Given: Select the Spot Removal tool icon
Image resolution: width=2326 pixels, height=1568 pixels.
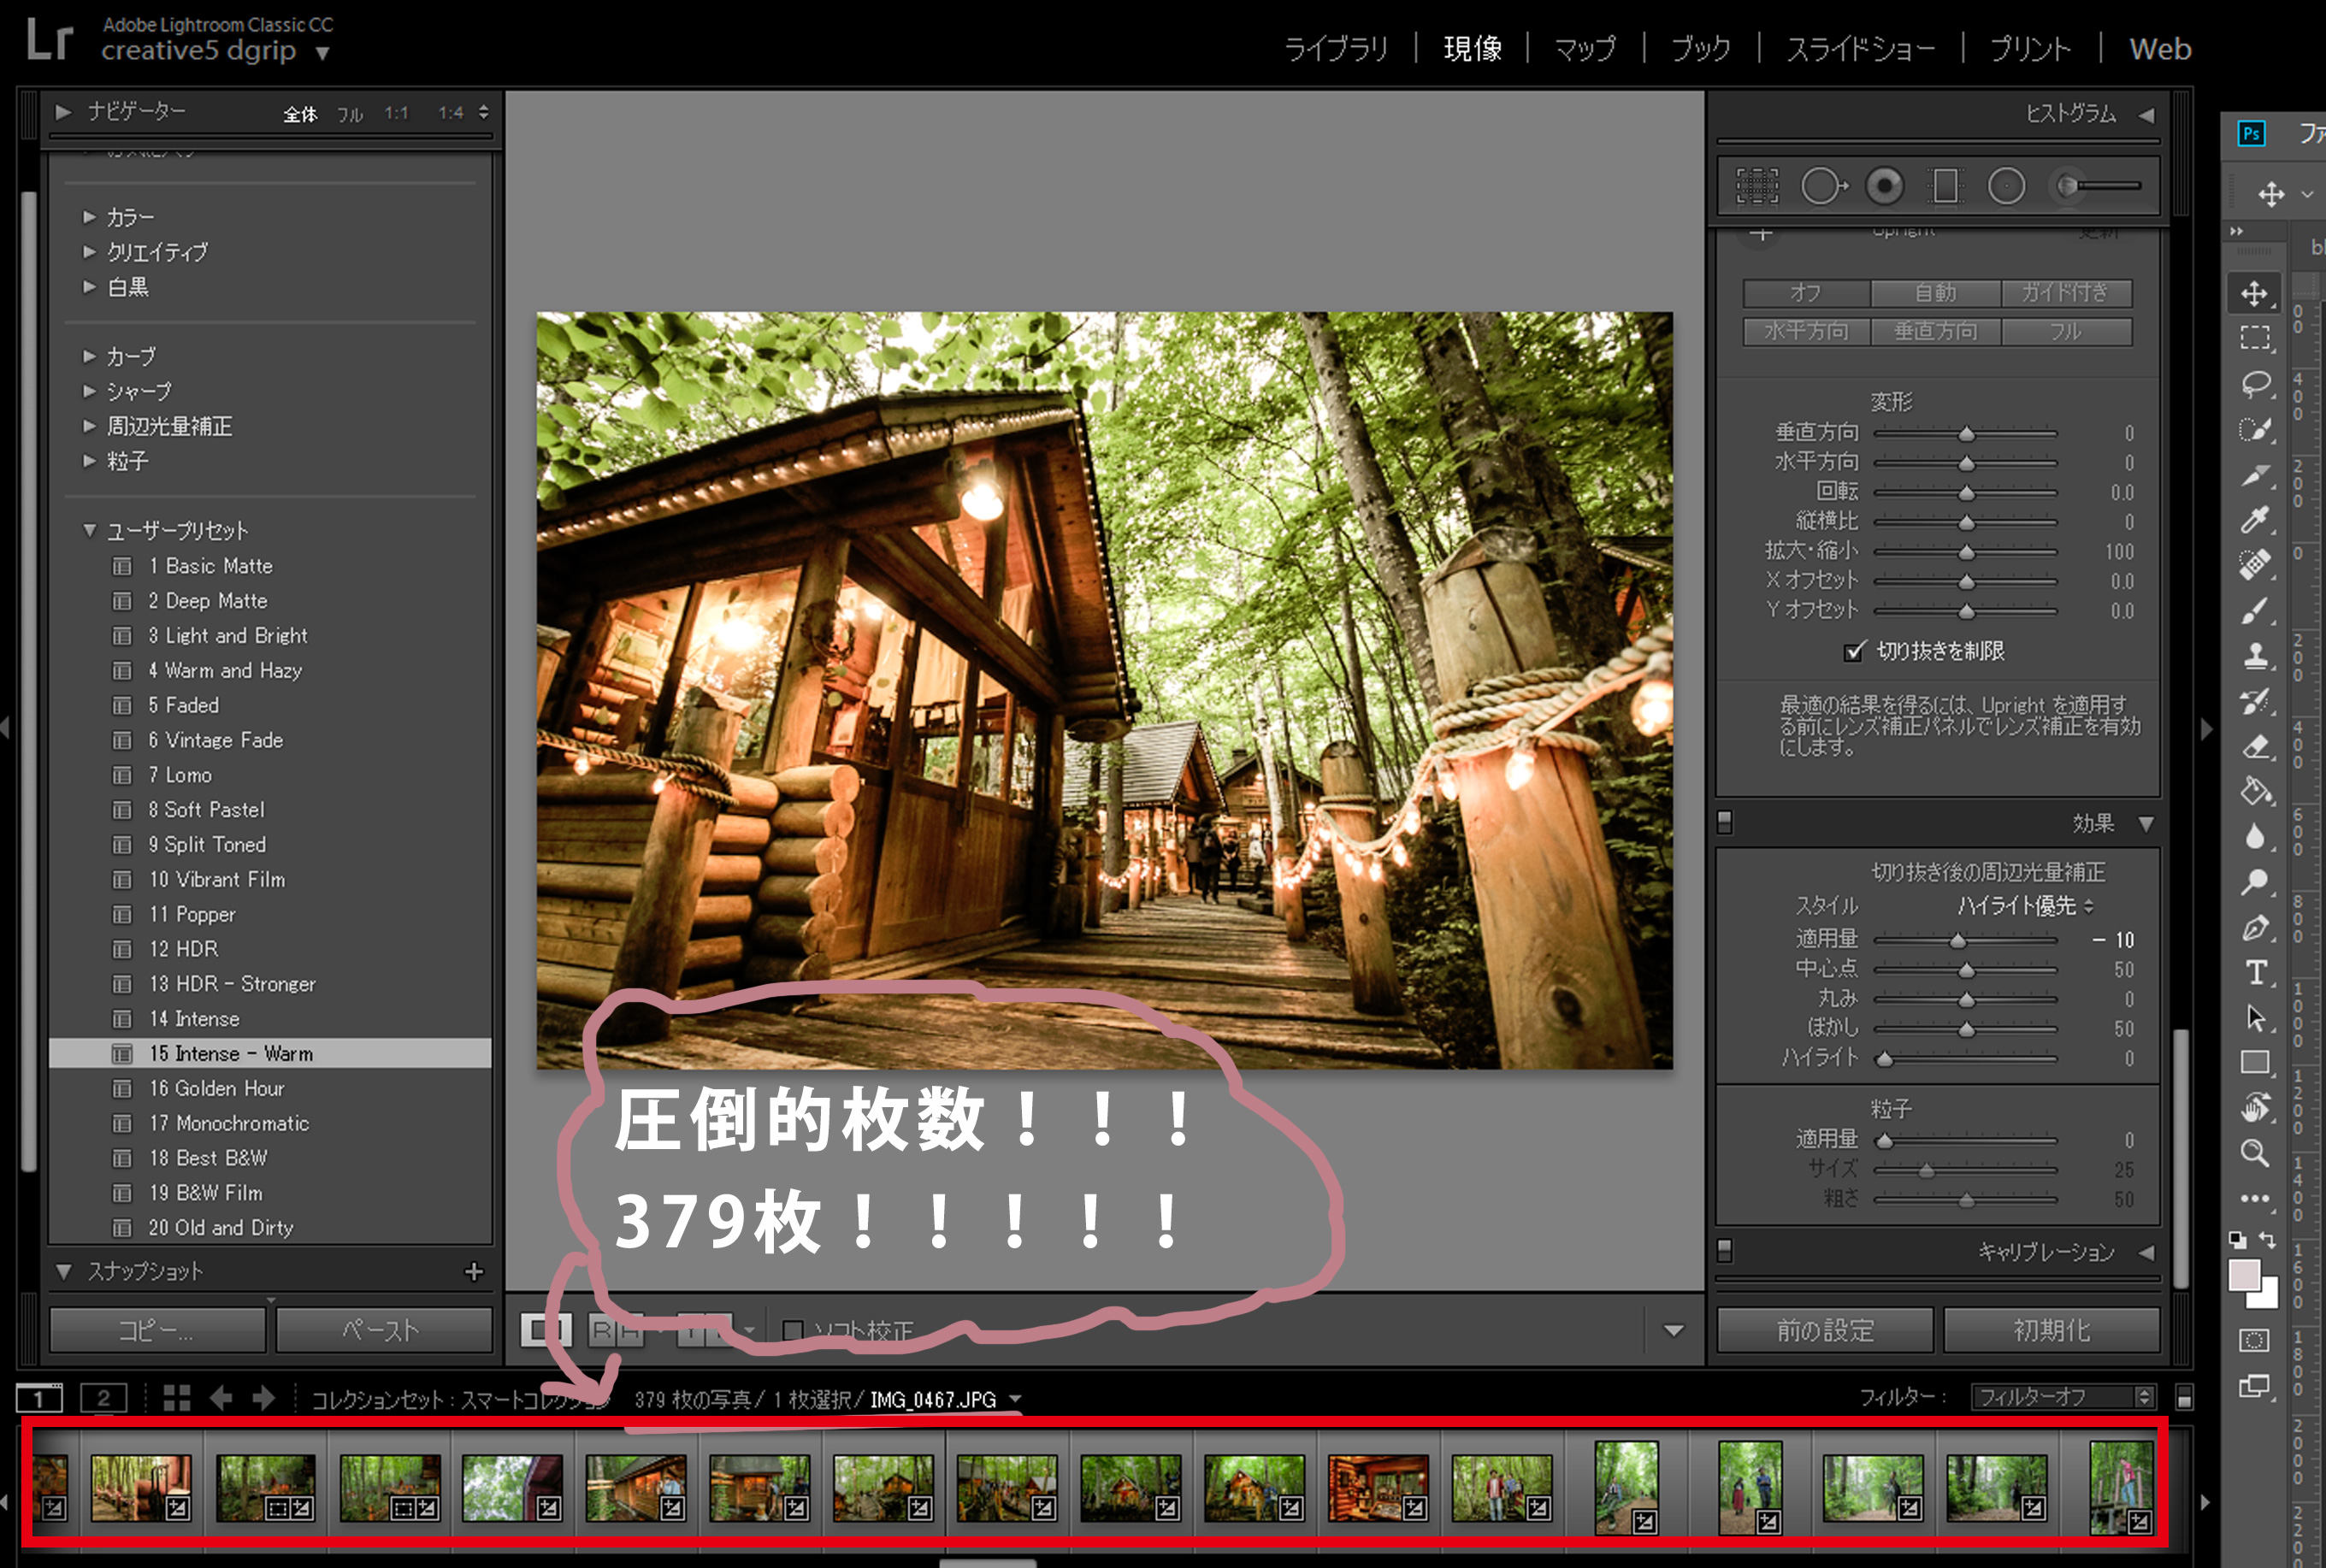Looking at the screenshot, I should coord(1822,187).
